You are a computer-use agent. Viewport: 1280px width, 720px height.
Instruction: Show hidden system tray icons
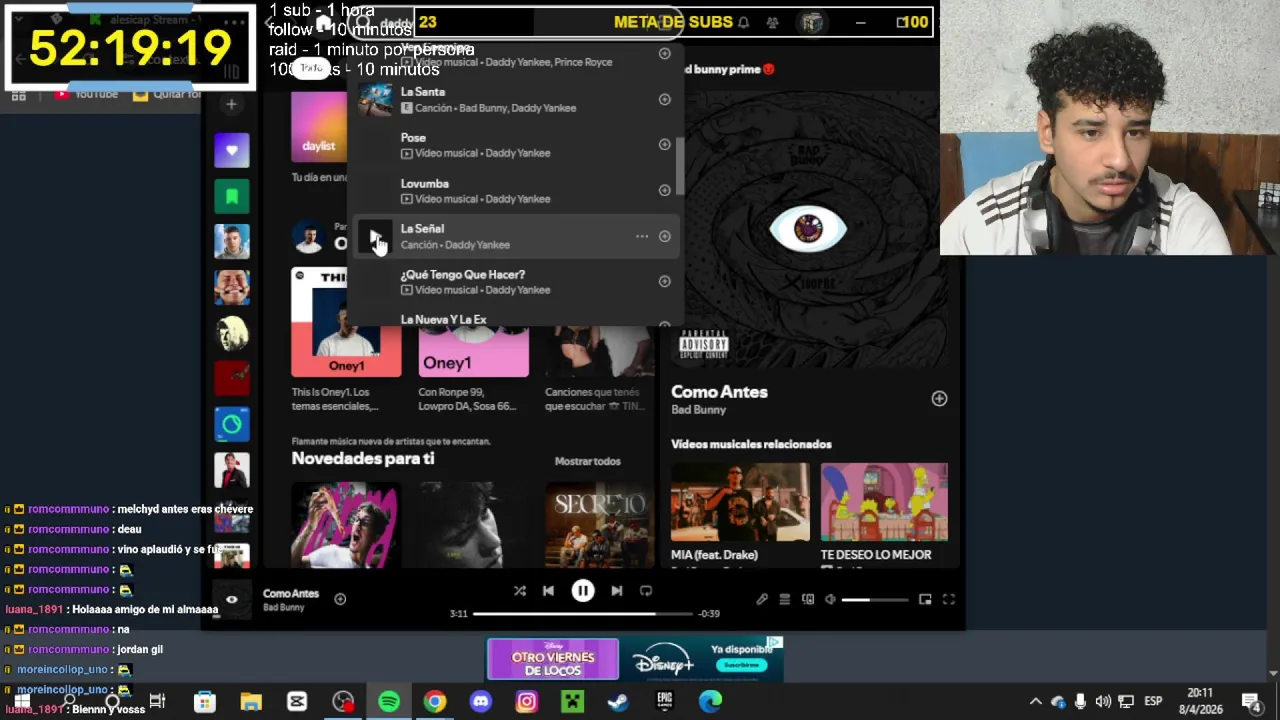[x=1036, y=701]
